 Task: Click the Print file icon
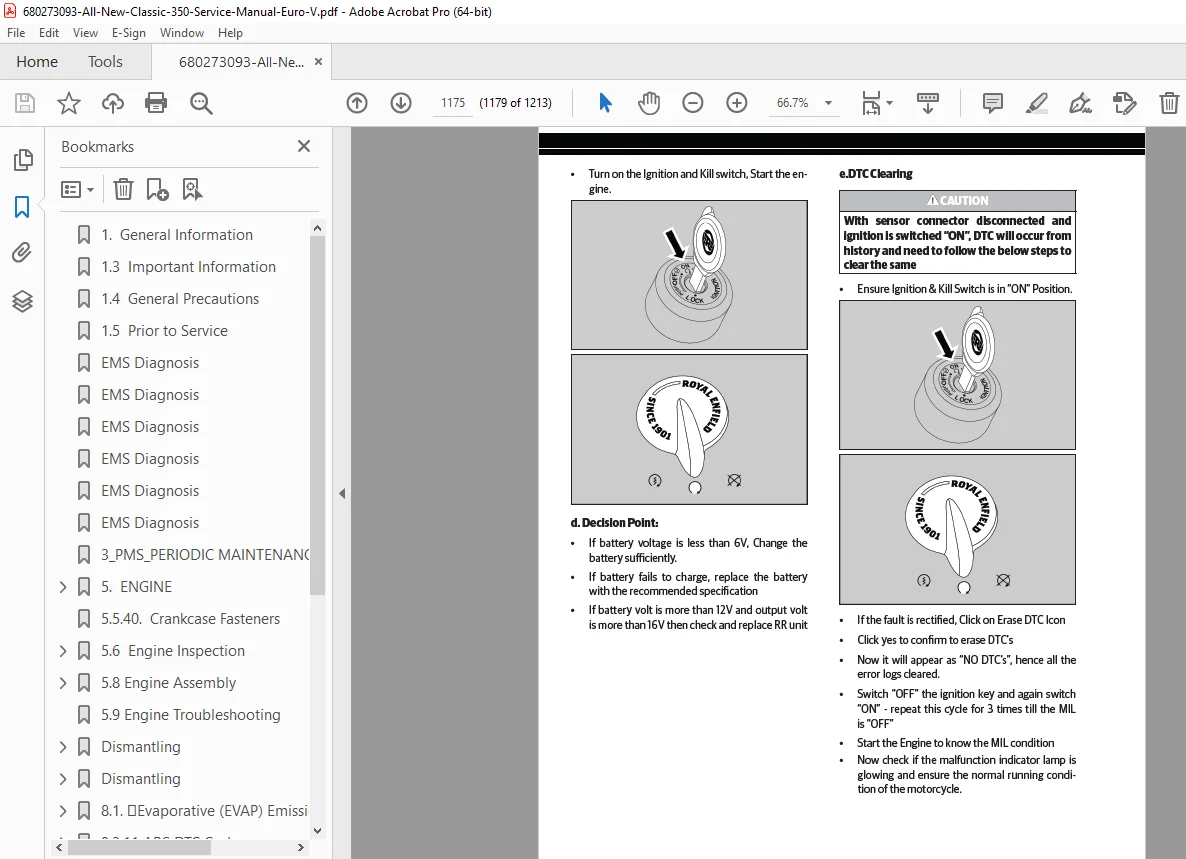pos(156,103)
